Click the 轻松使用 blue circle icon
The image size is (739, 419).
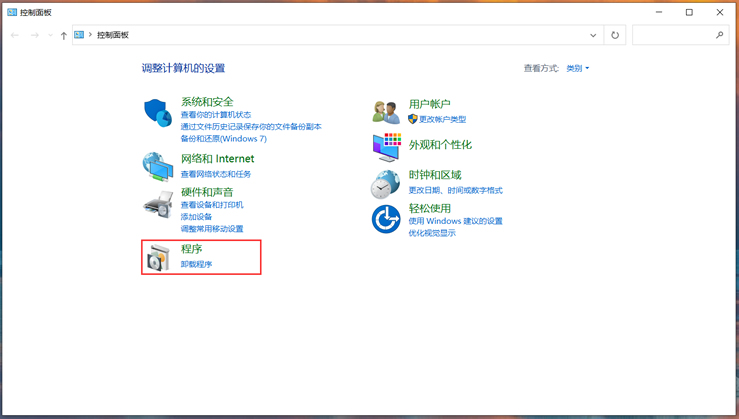click(x=386, y=219)
